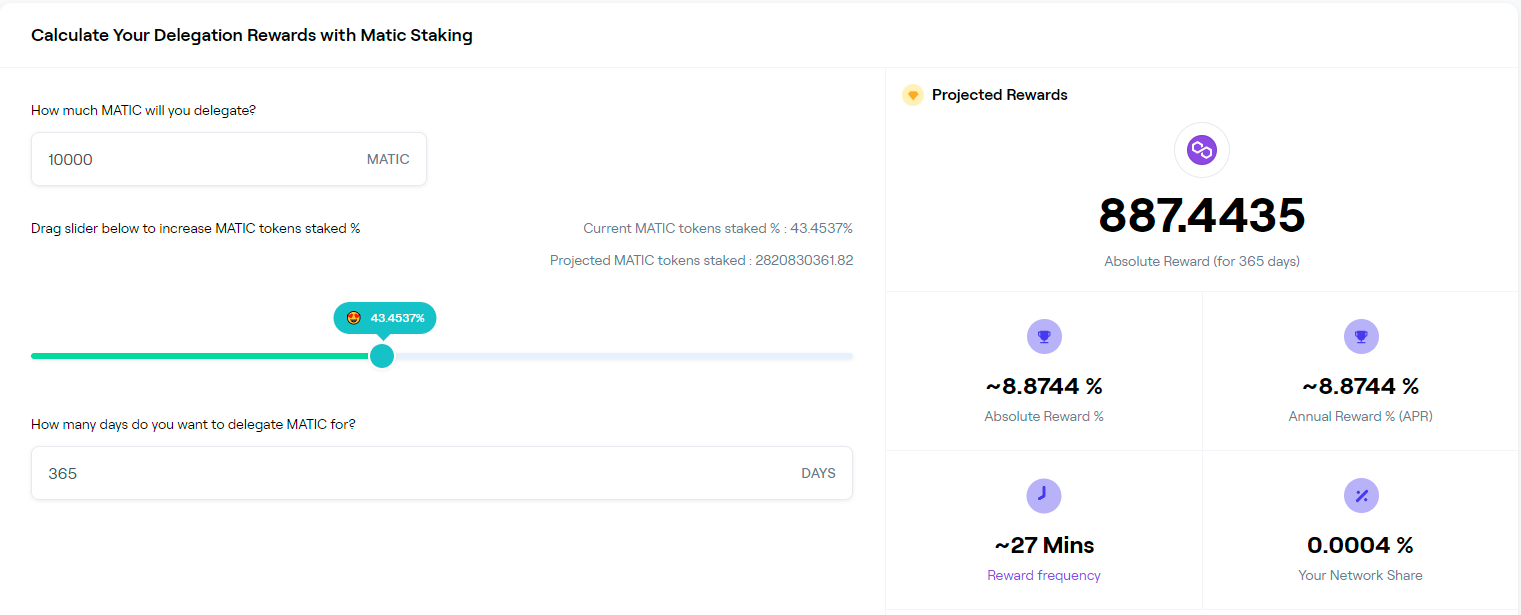Click the DAYS unit label in days field
The image size is (1521, 615).
[x=818, y=473]
